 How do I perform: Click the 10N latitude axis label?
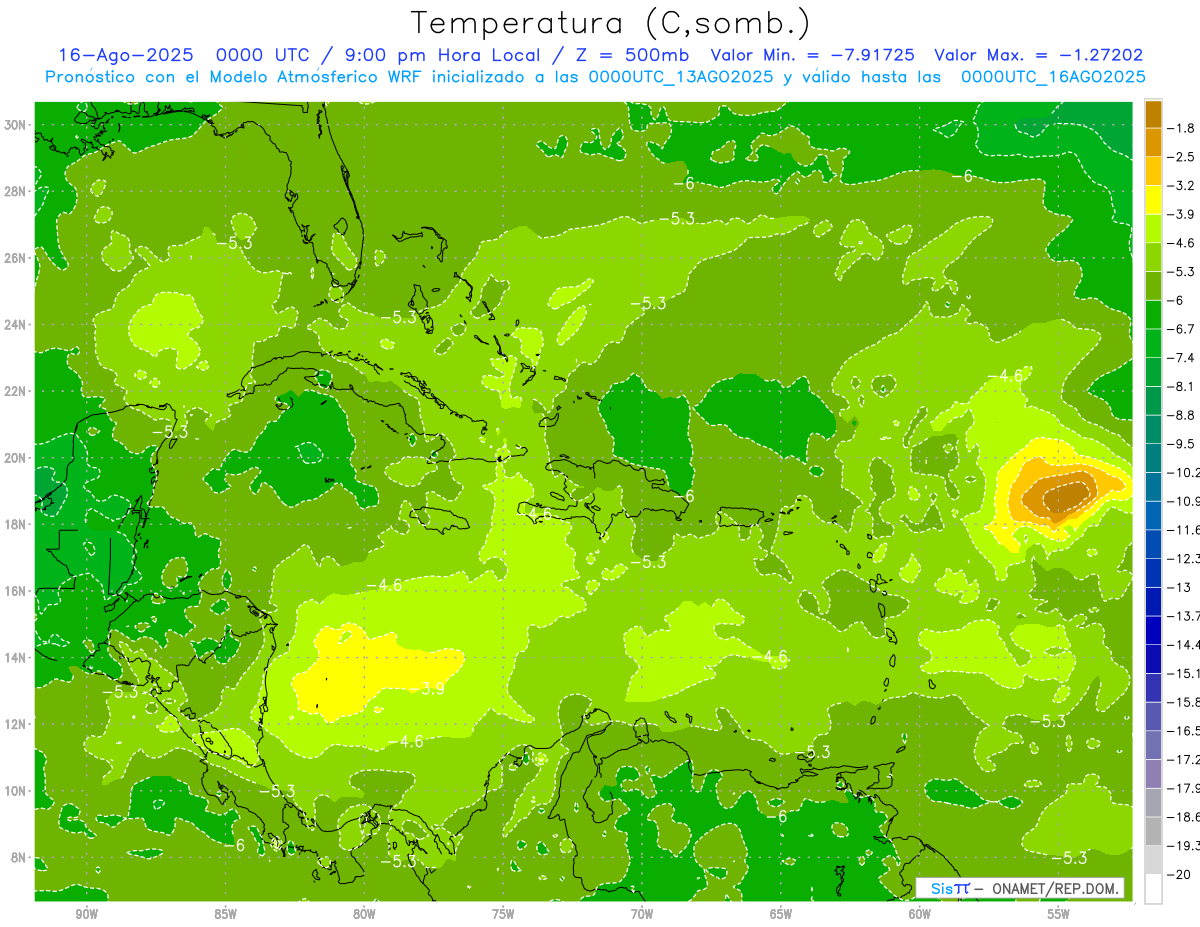17,791
